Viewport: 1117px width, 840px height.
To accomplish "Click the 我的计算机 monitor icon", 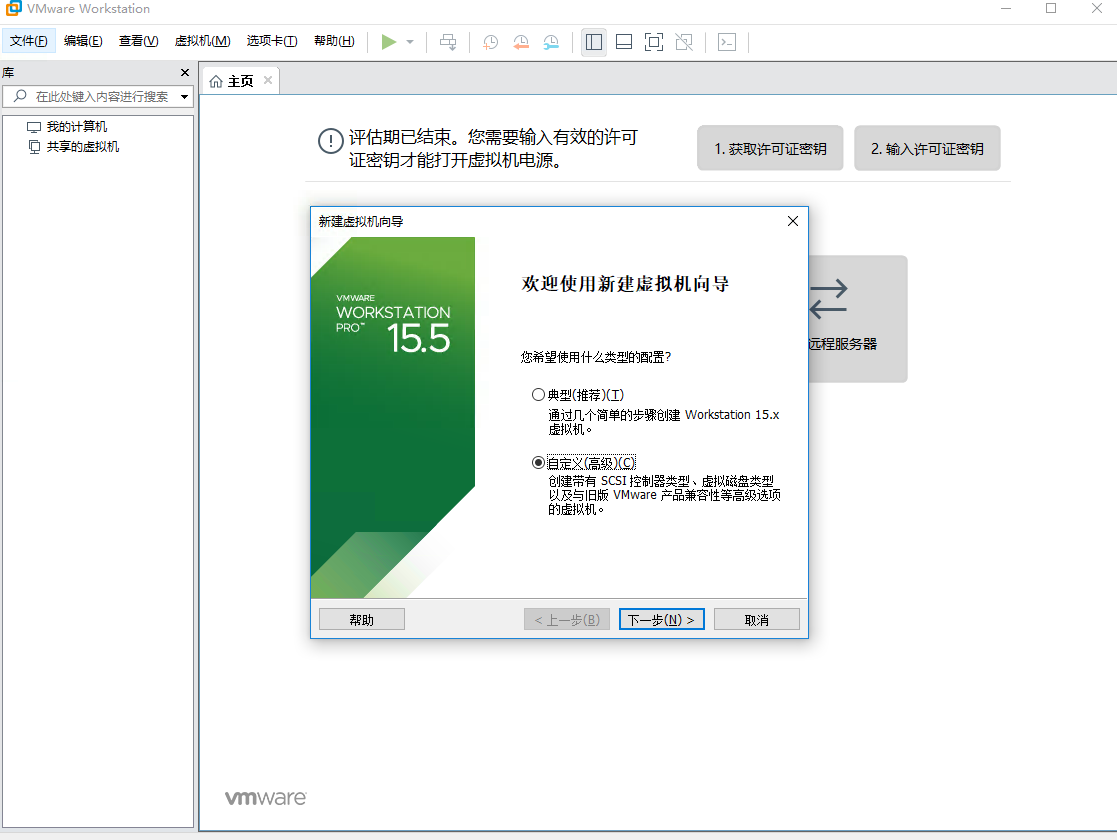I will pyautogui.click(x=33, y=127).
